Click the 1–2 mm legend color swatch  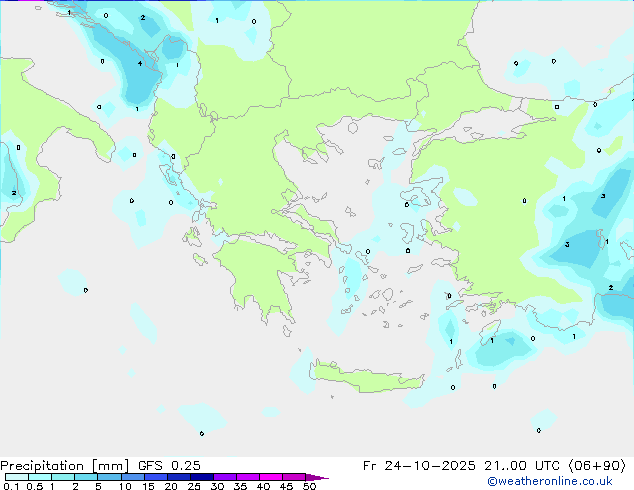pyautogui.click(x=63, y=477)
